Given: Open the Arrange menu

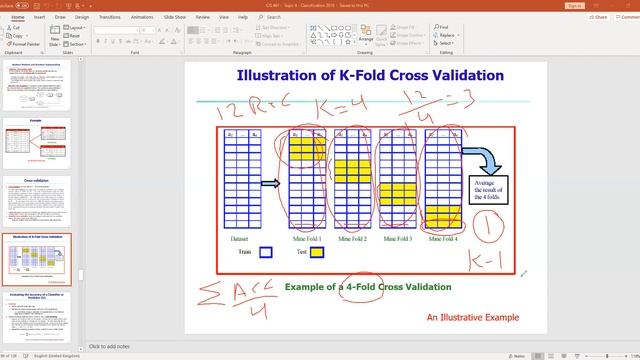Looking at the screenshot, I should (366, 34).
